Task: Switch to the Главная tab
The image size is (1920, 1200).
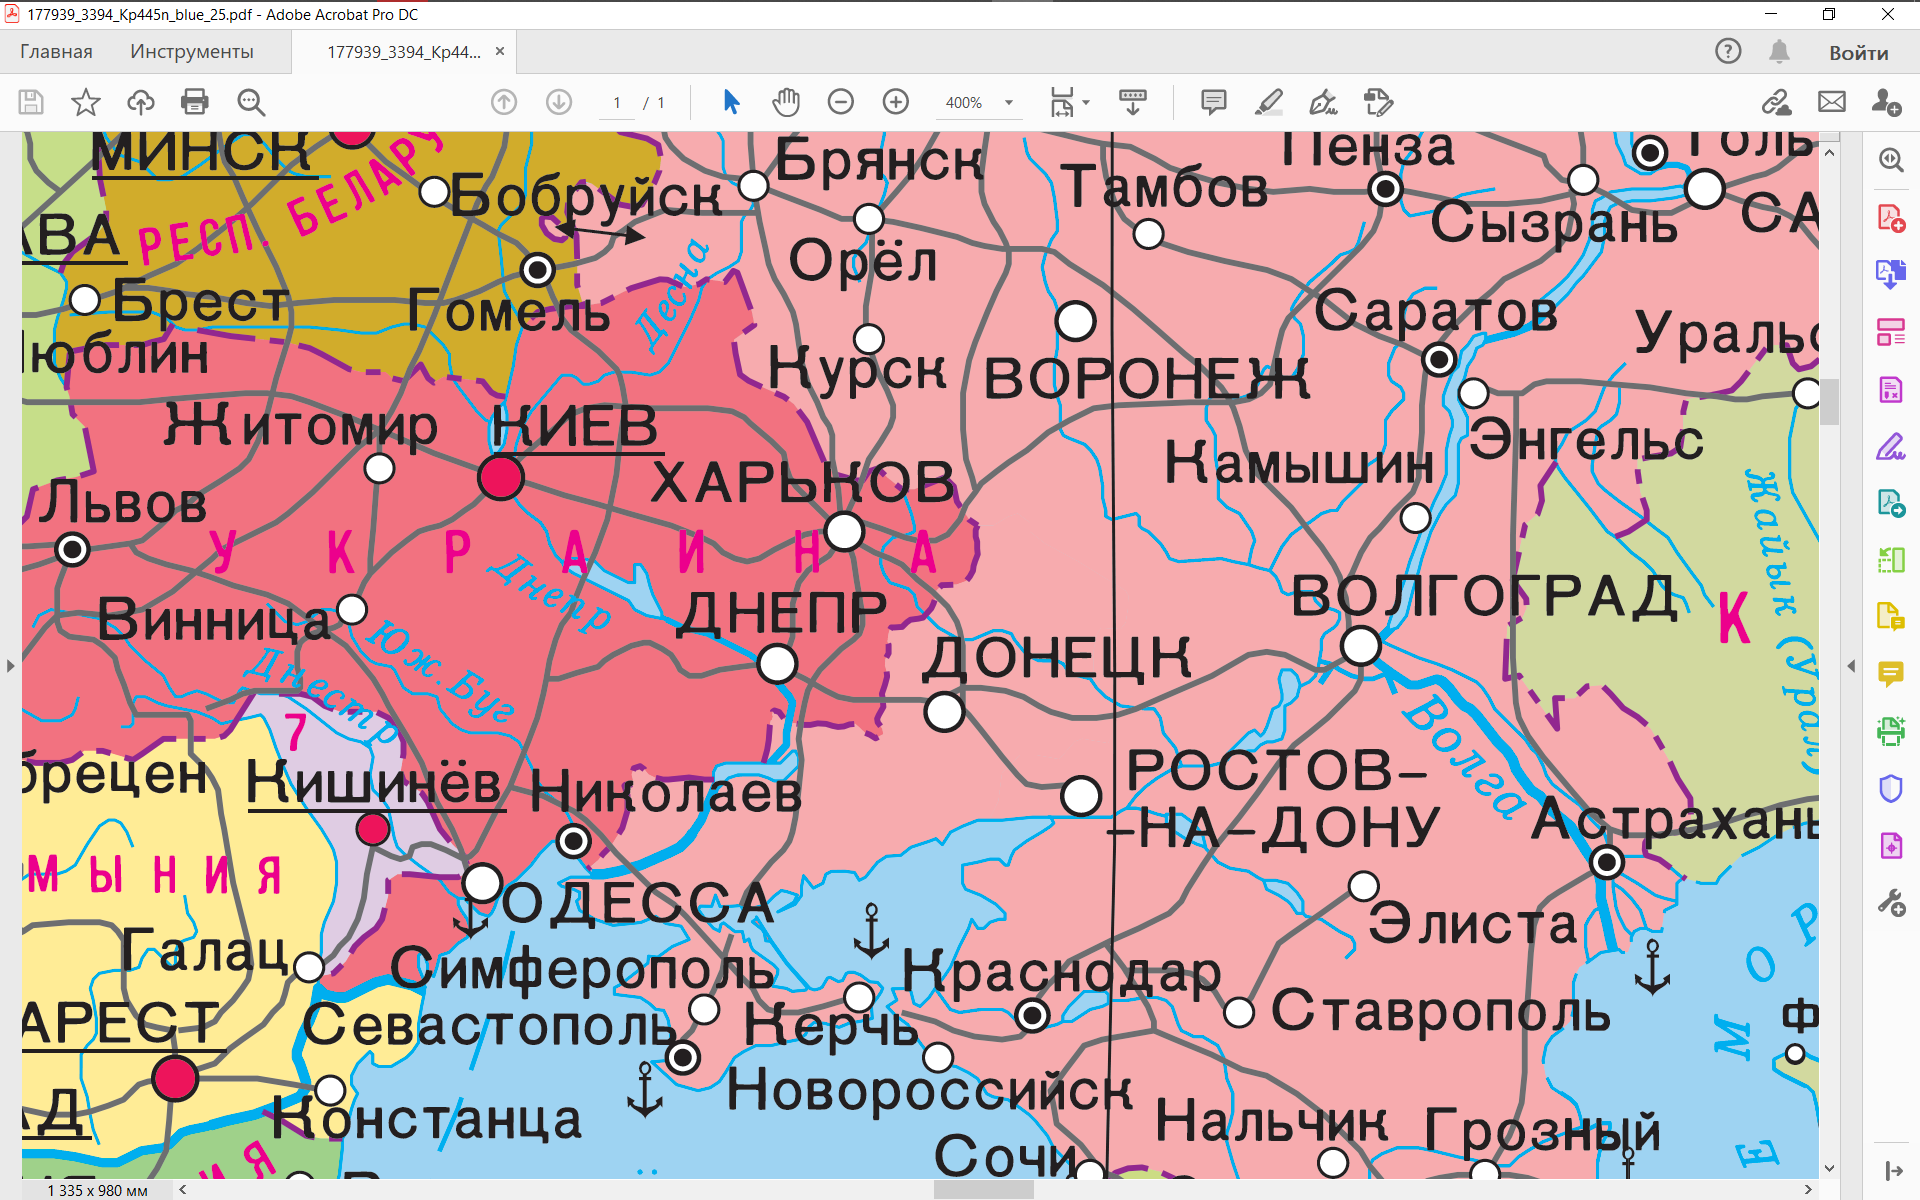Action: tap(56, 52)
